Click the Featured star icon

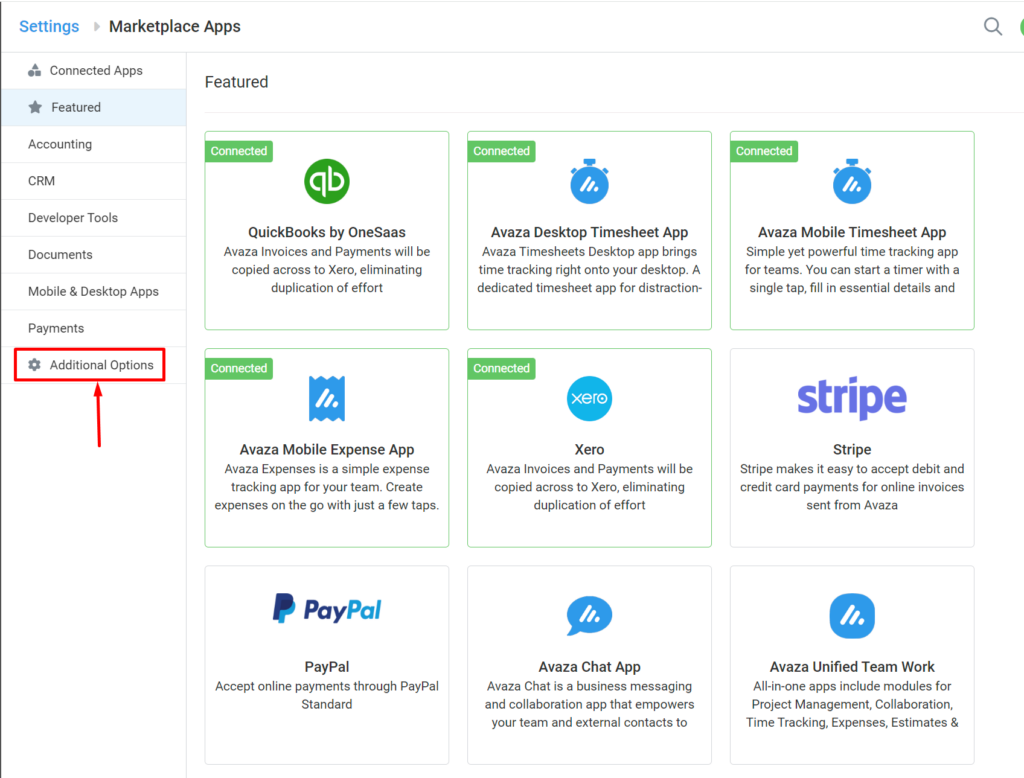point(35,107)
